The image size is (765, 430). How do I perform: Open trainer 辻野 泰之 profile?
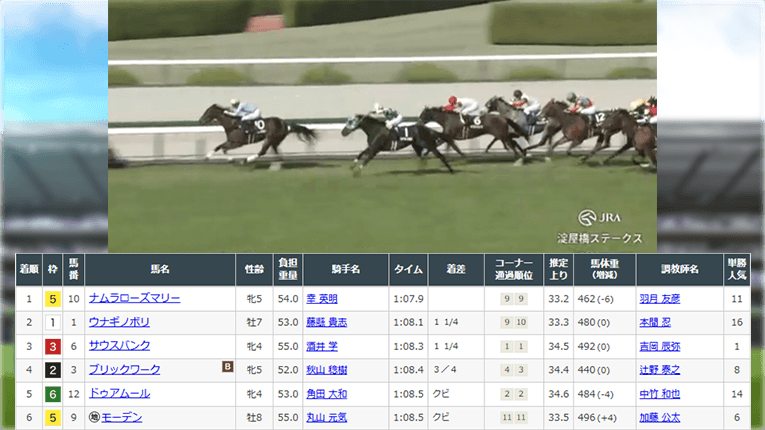[660, 370]
